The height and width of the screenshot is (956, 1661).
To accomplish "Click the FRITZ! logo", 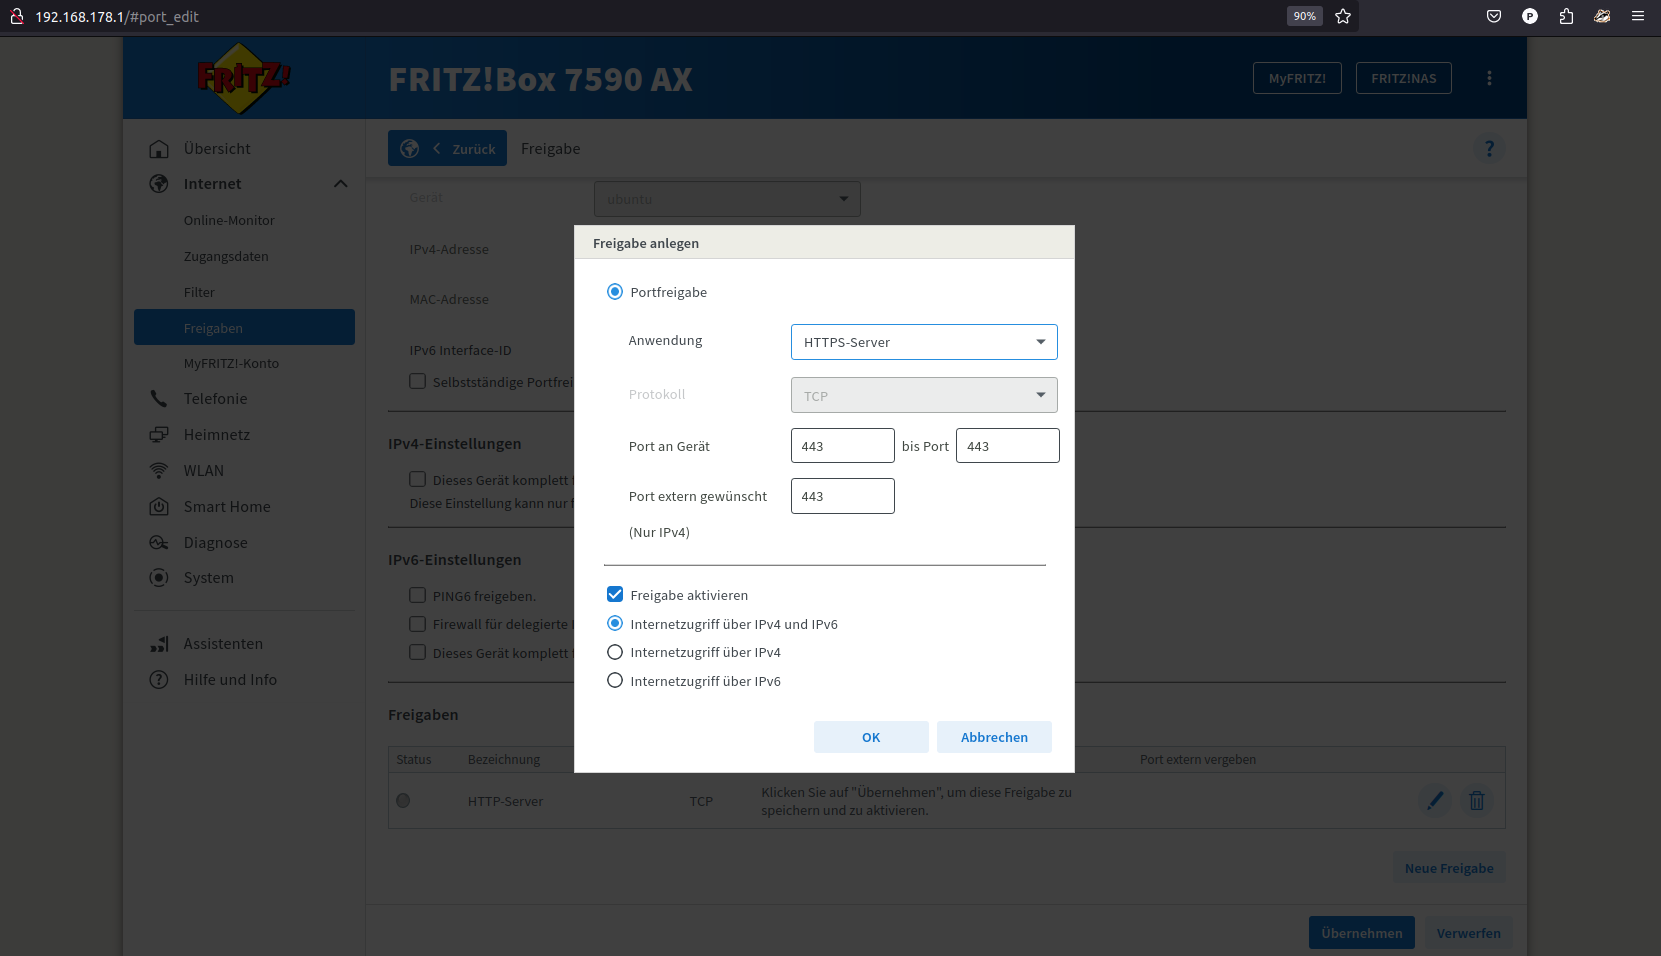I will (x=243, y=78).
